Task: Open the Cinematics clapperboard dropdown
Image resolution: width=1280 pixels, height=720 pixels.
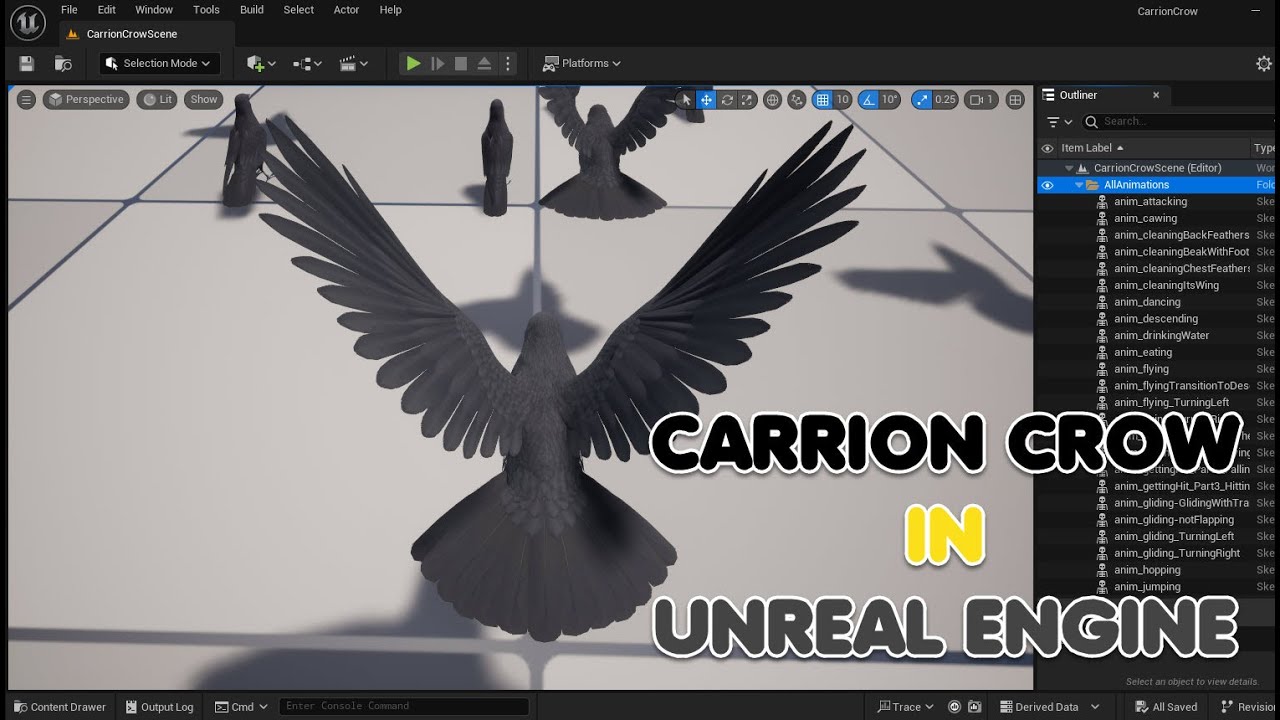Action: (353, 63)
